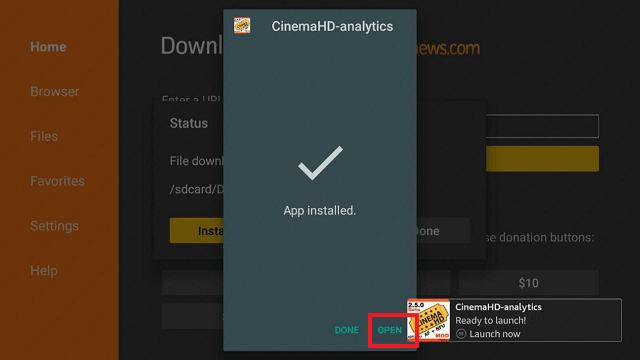Click the URL input field in Downloader
640x360 pixels.
[x=542, y=126]
